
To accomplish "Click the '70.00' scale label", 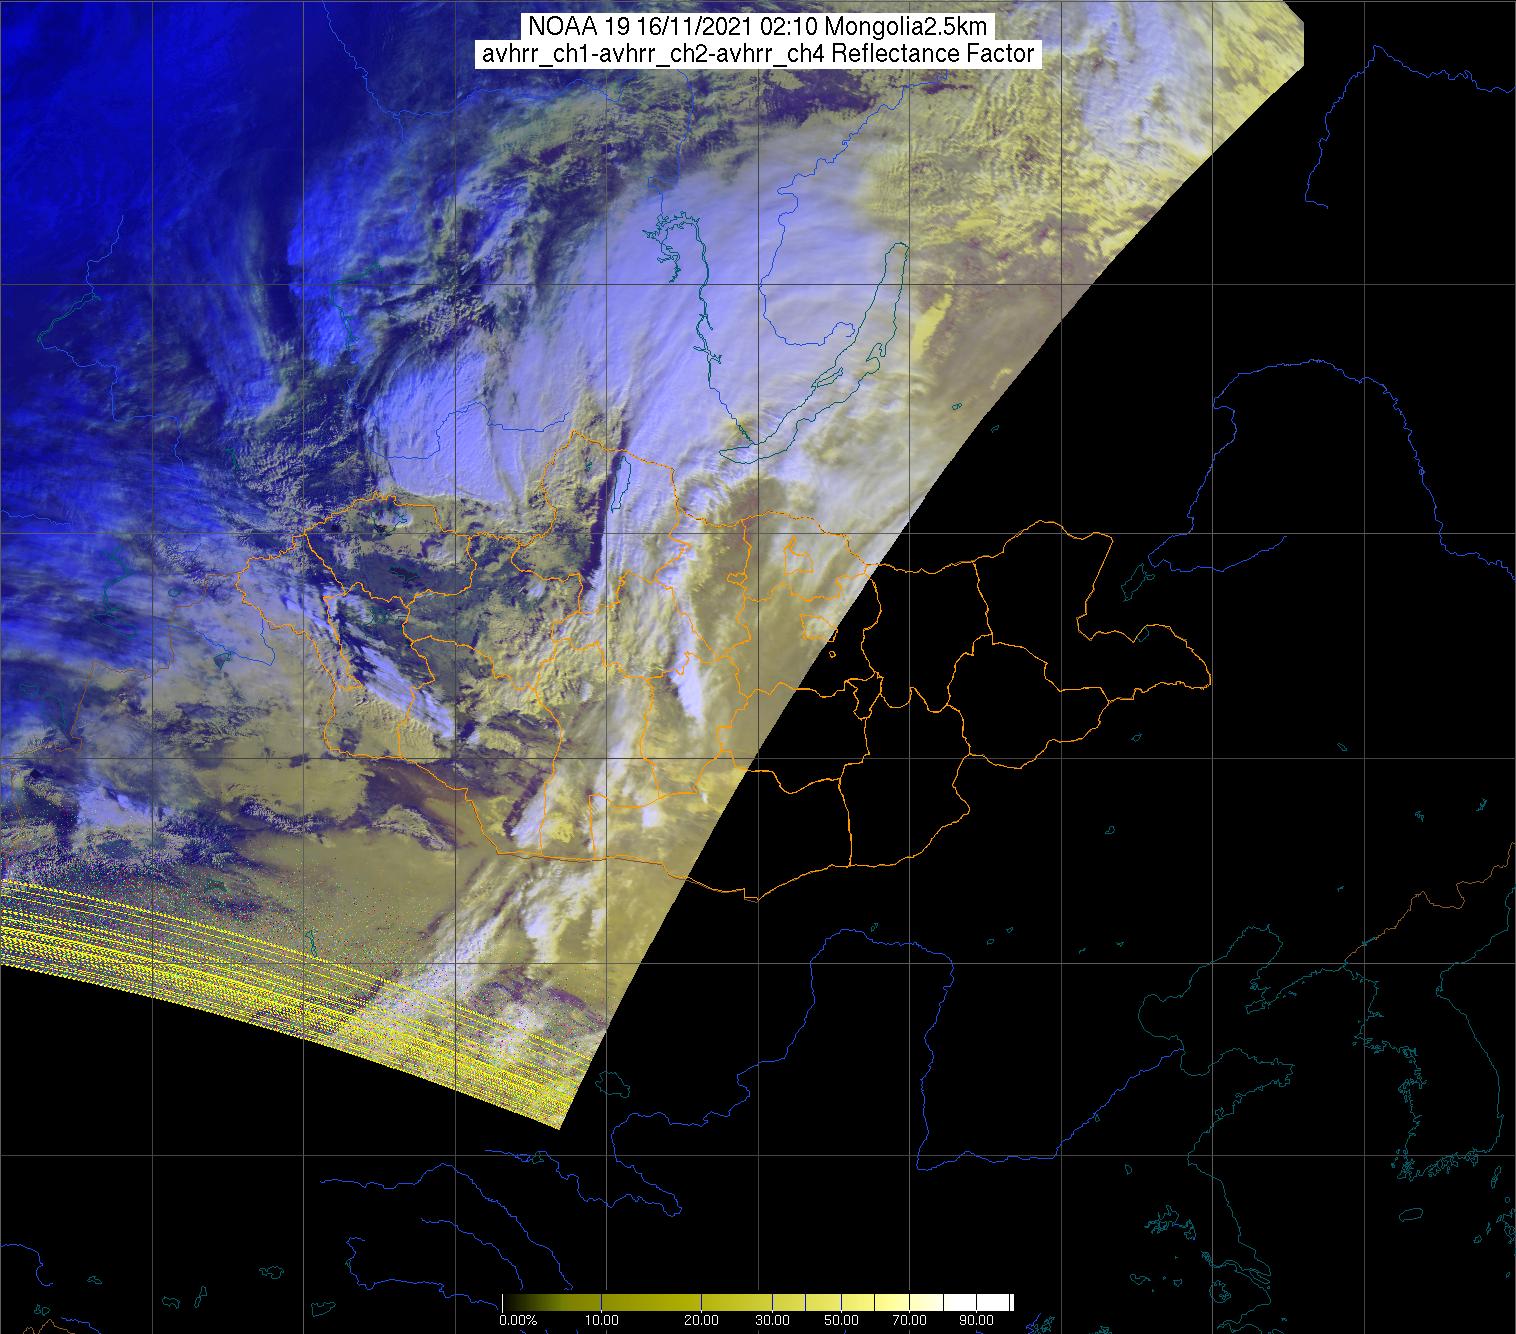I will (911, 1322).
